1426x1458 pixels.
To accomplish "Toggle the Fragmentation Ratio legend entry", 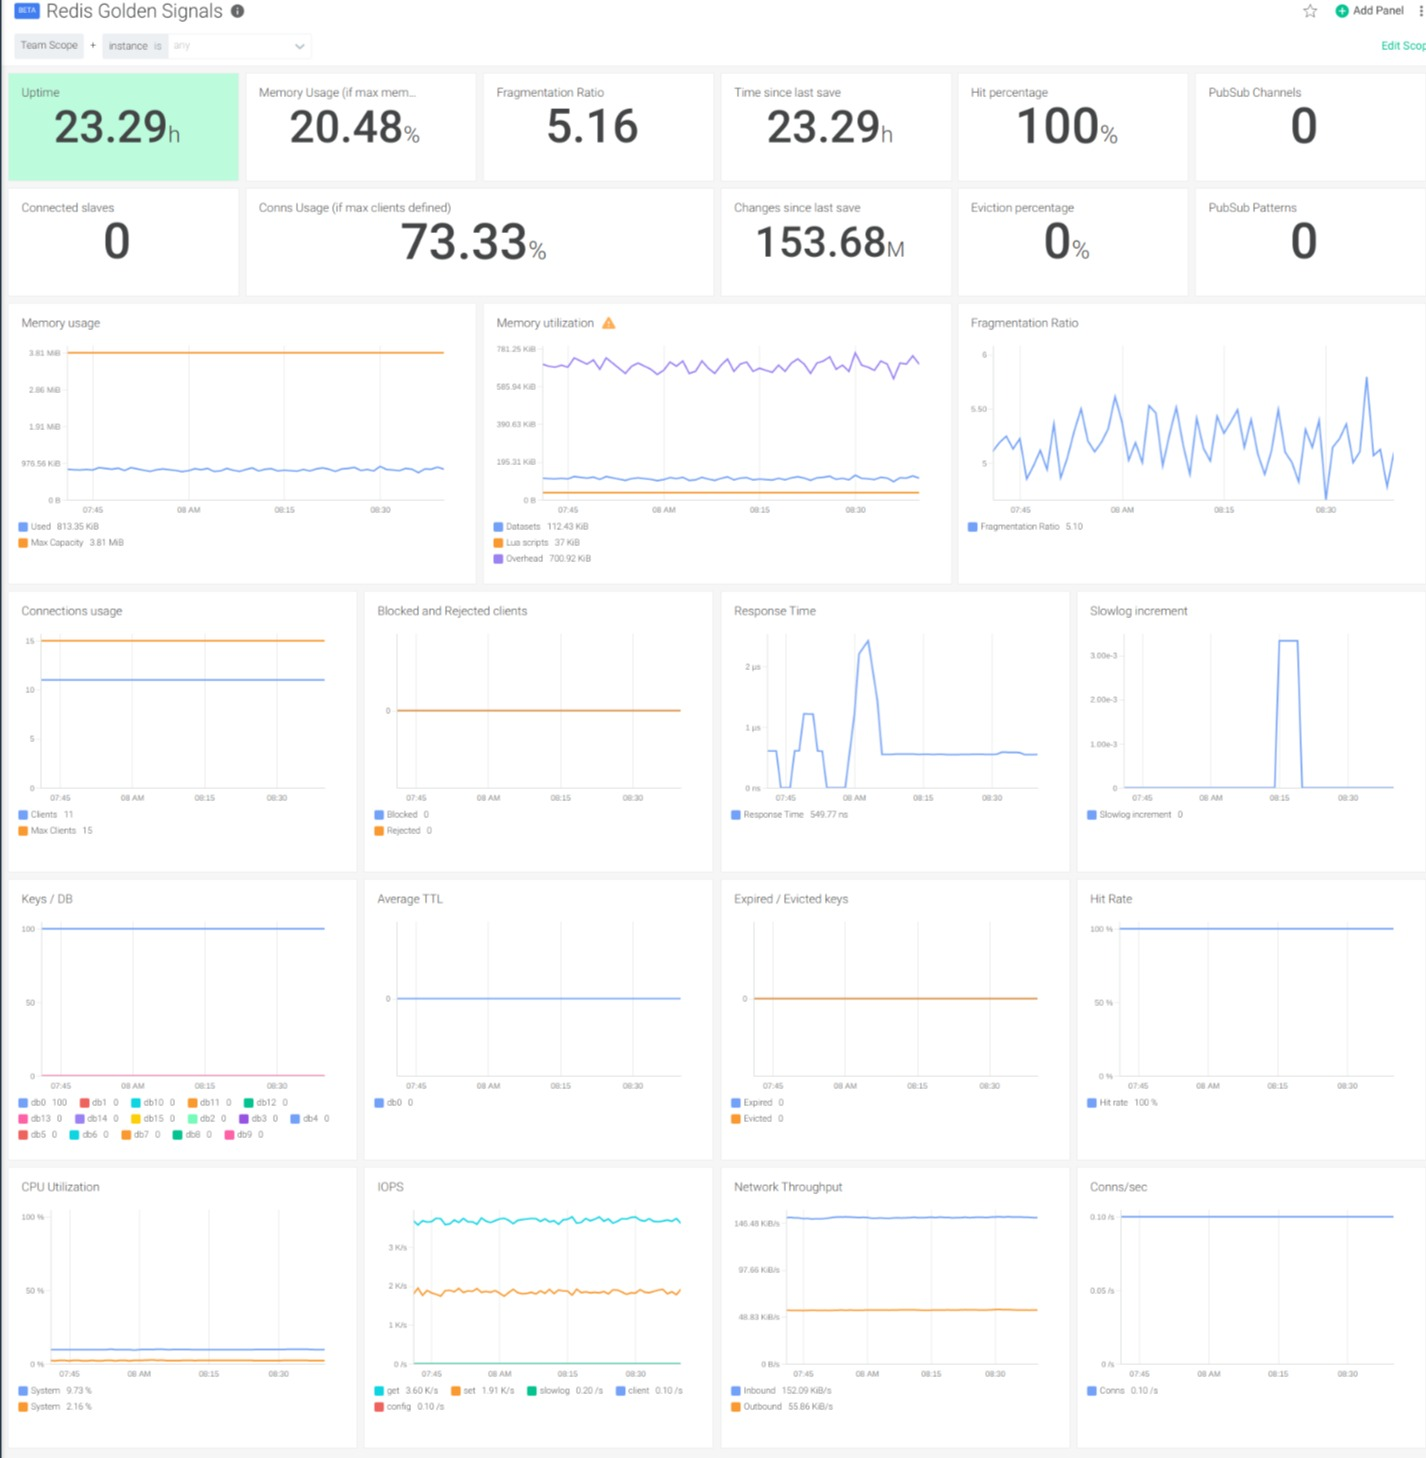I will coord(1025,526).
